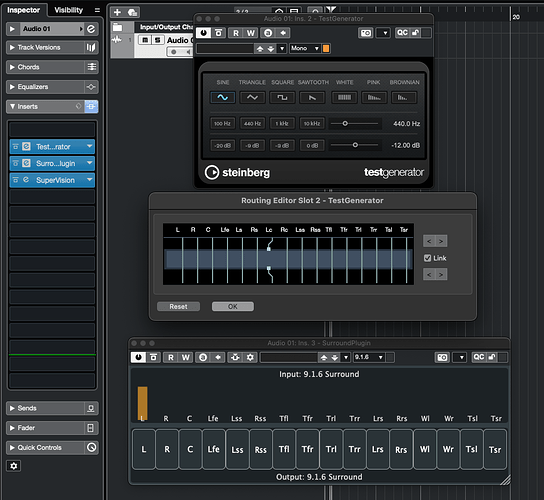The height and width of the screenshot is (500, 544).
Task: Open the SuperVision insert slot dropdown arrow
Action: [x=90, y=180]
